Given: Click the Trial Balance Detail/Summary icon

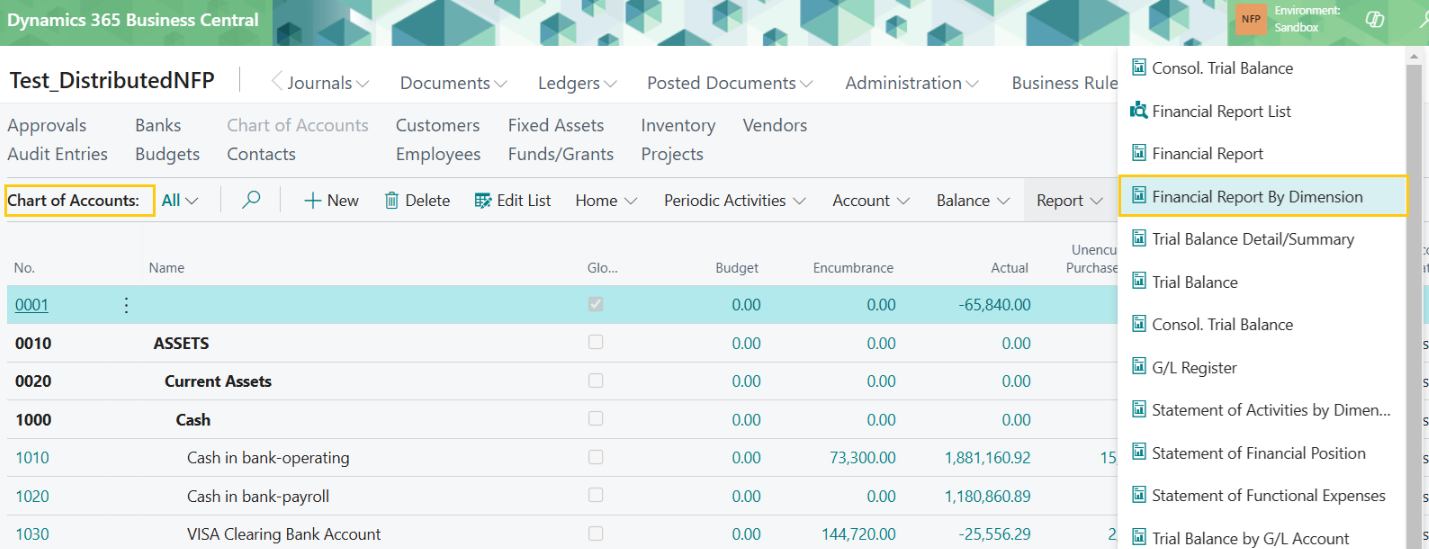Looking at the screenshot, I should coord(1138,239).
